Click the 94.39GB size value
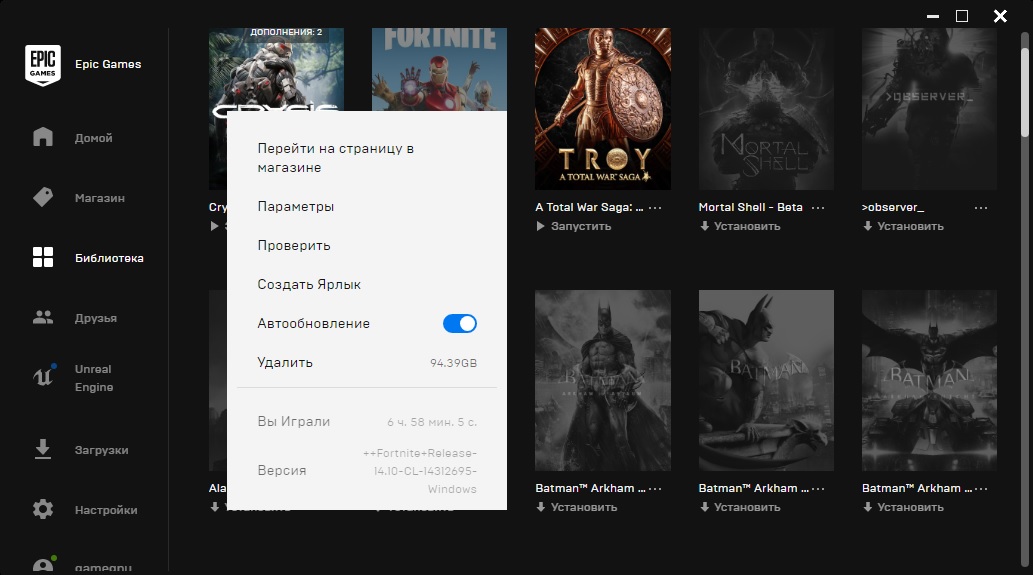 click(x=453, y=363)
